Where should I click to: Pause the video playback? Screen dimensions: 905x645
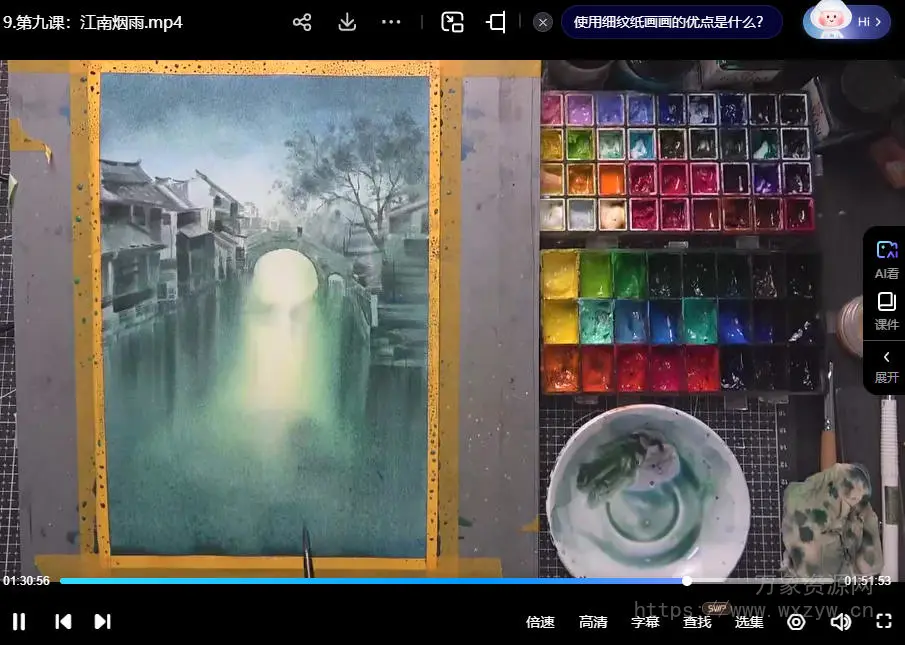point(19,621)
